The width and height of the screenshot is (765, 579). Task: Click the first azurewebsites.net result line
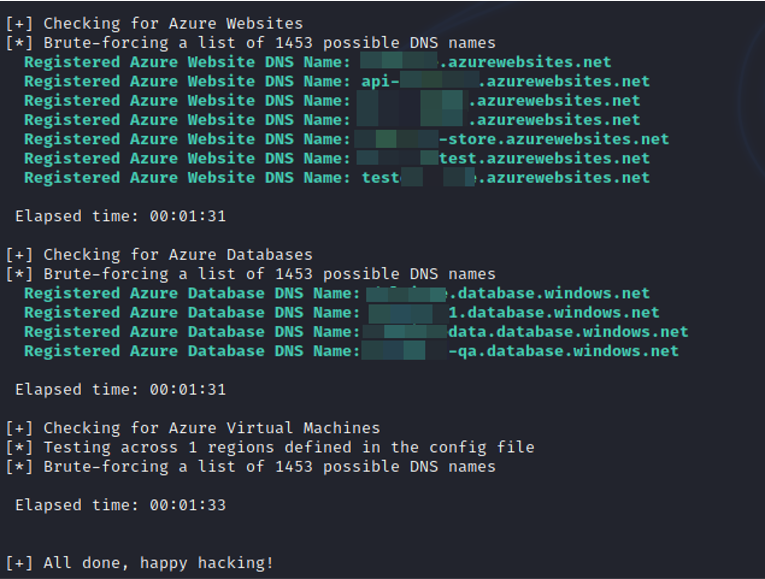click(318, 62)
